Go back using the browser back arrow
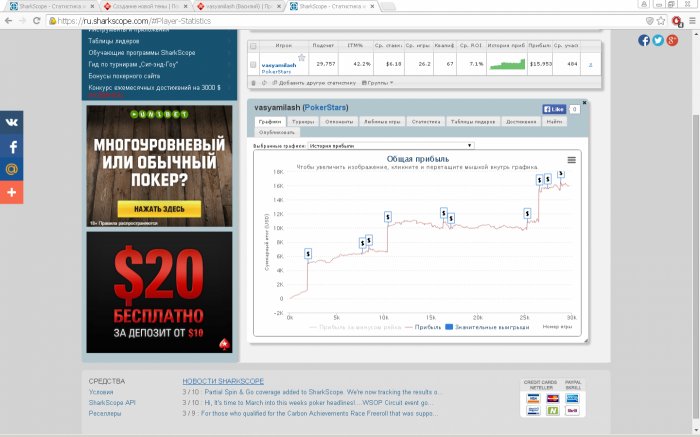 click(x=8, y=21)
